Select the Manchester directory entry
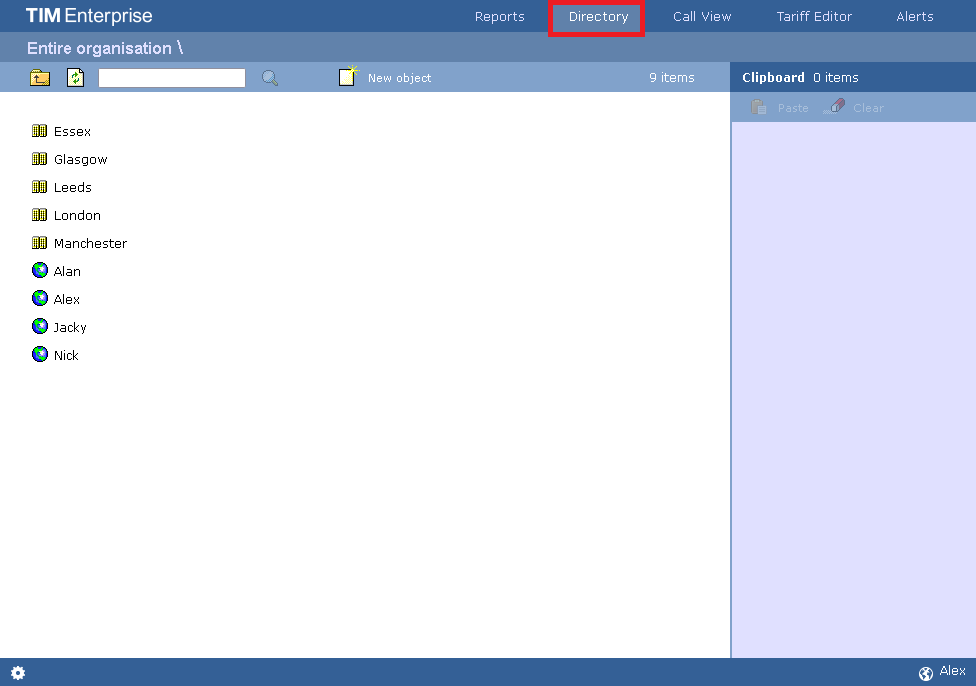976x686 pixels. [x=92, y=243]
